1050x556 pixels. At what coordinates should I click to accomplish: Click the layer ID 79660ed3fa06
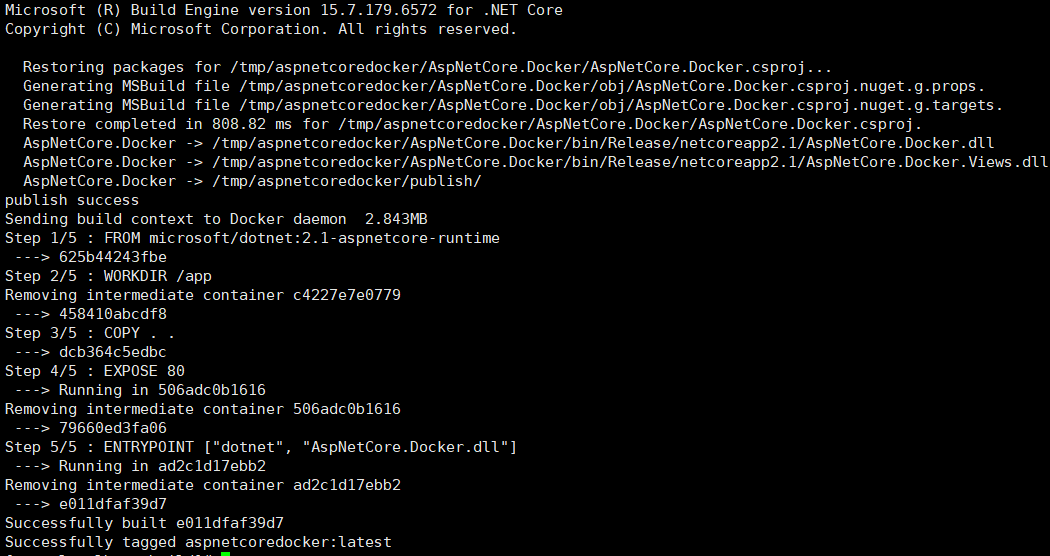point(112,428)
